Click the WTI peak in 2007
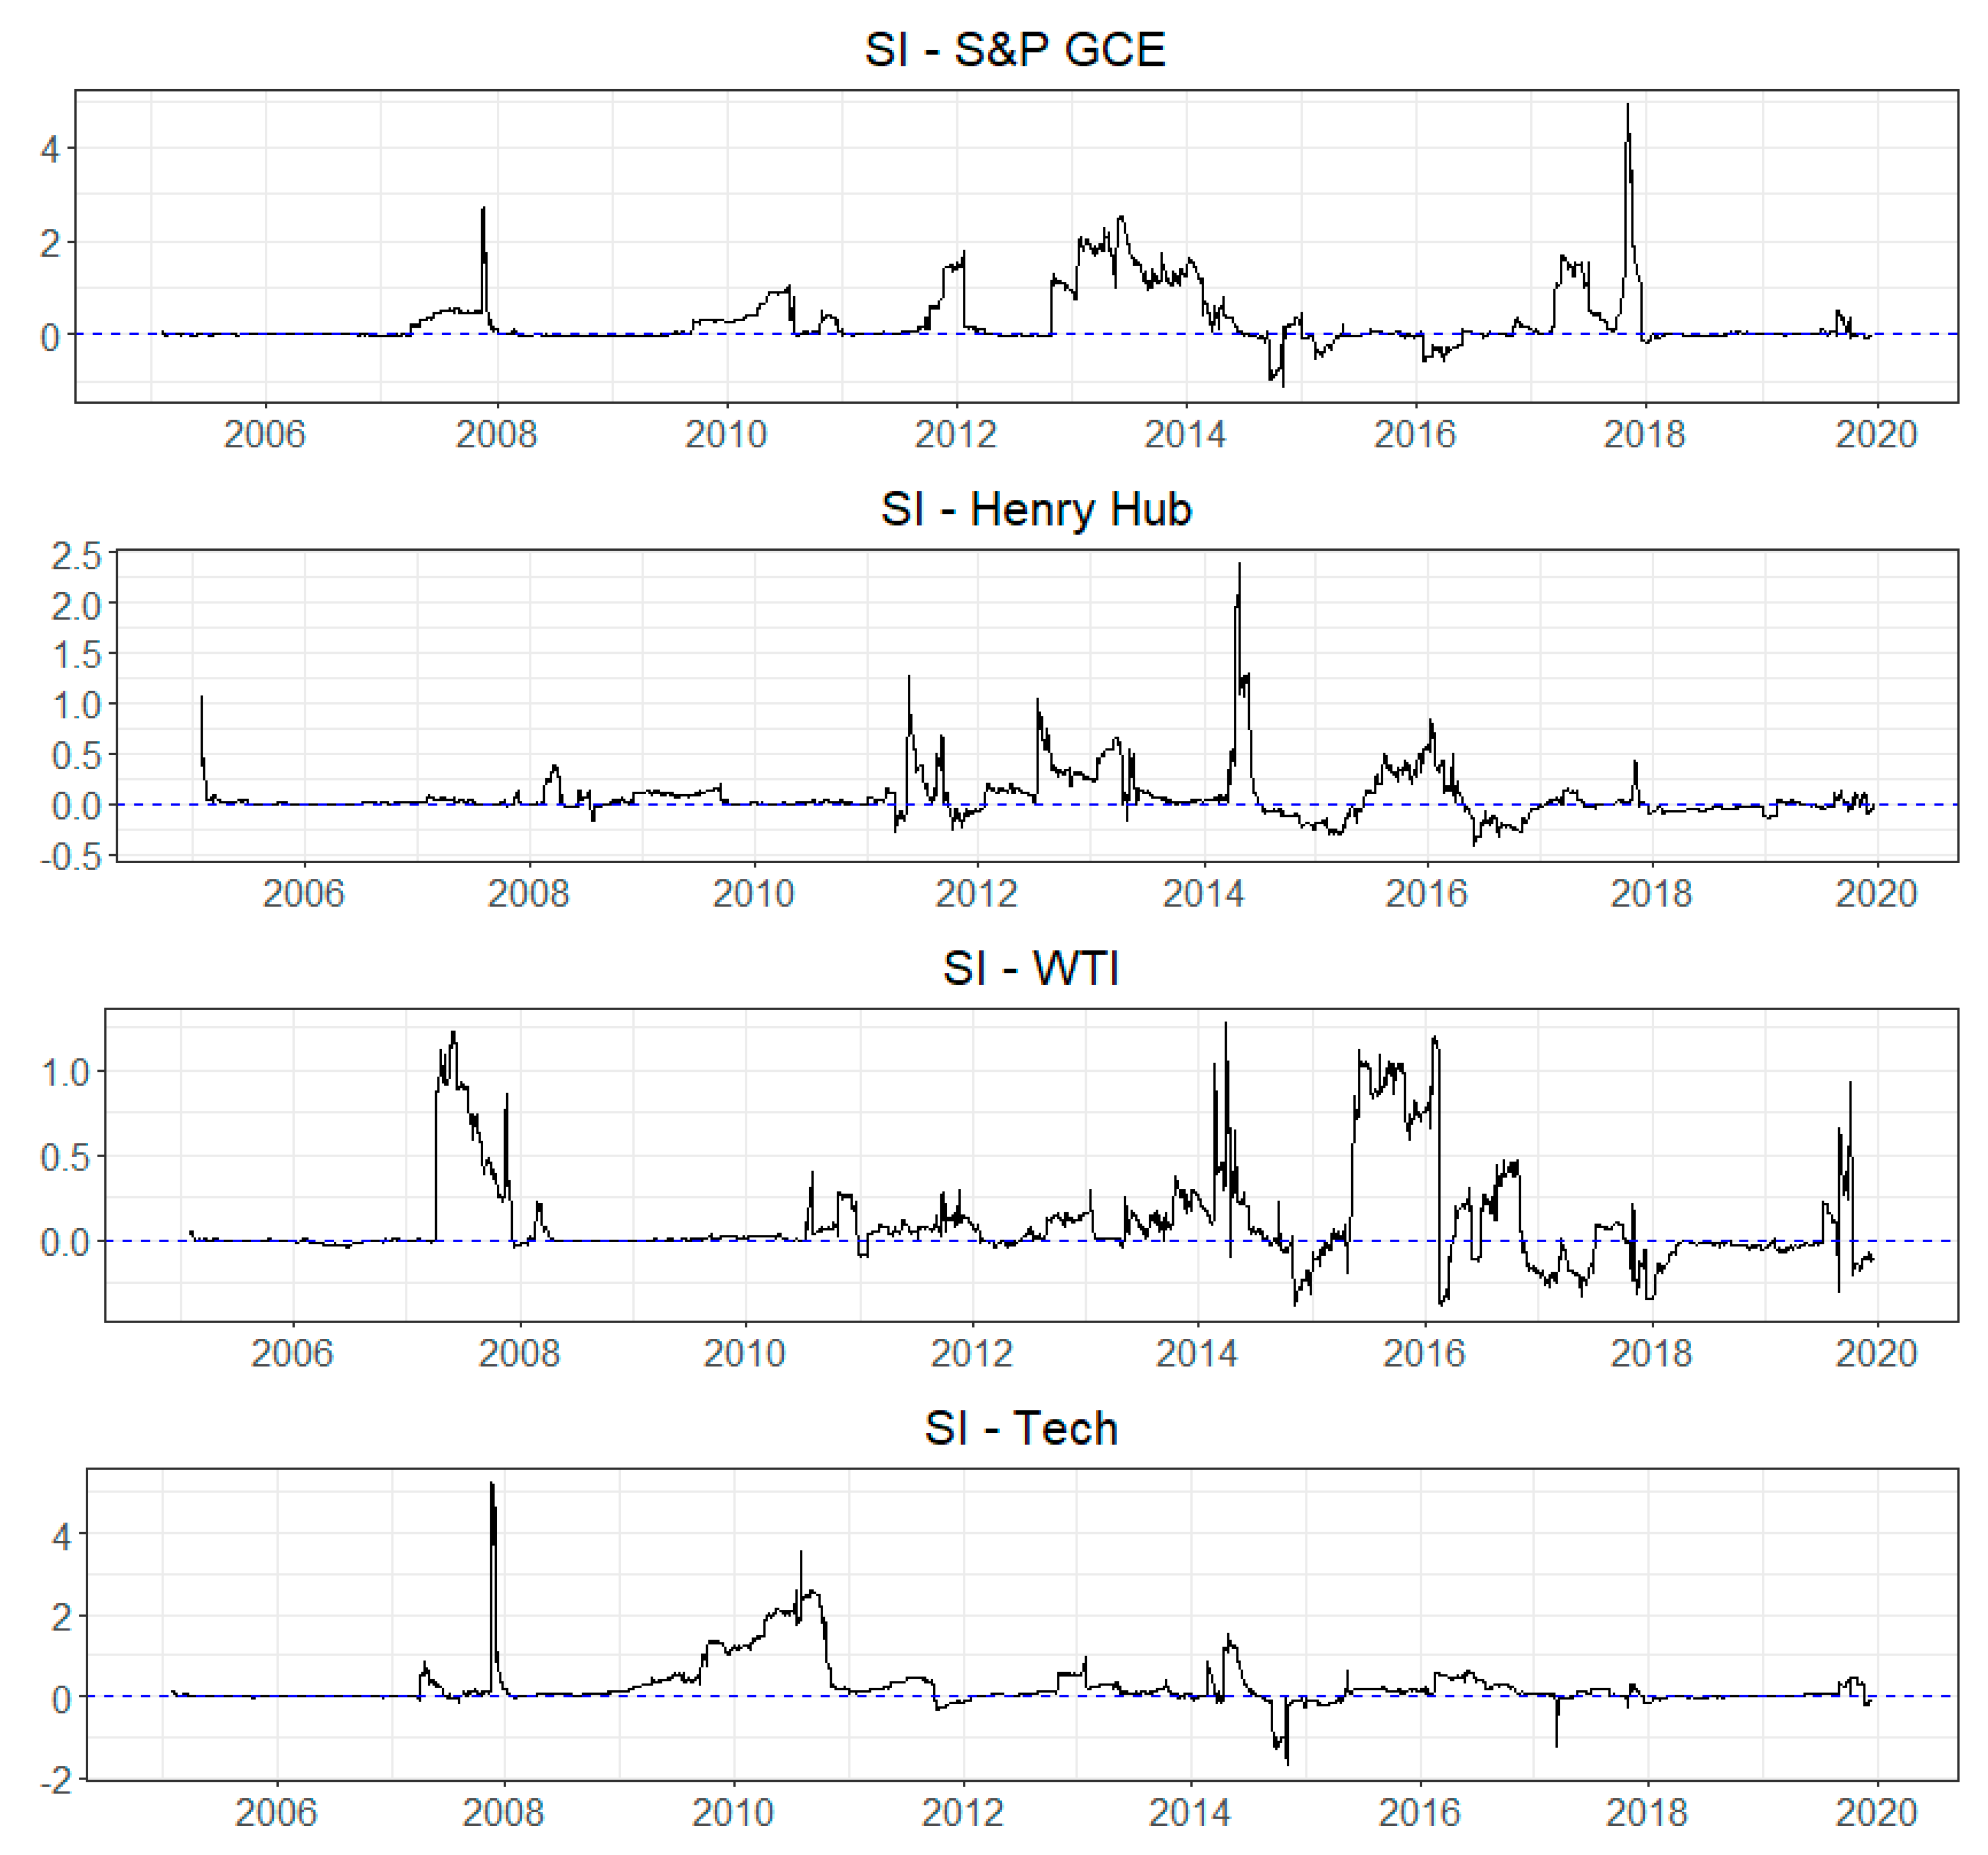The width and height of the screenshot is (1988, 1855). pos(453,1036)
